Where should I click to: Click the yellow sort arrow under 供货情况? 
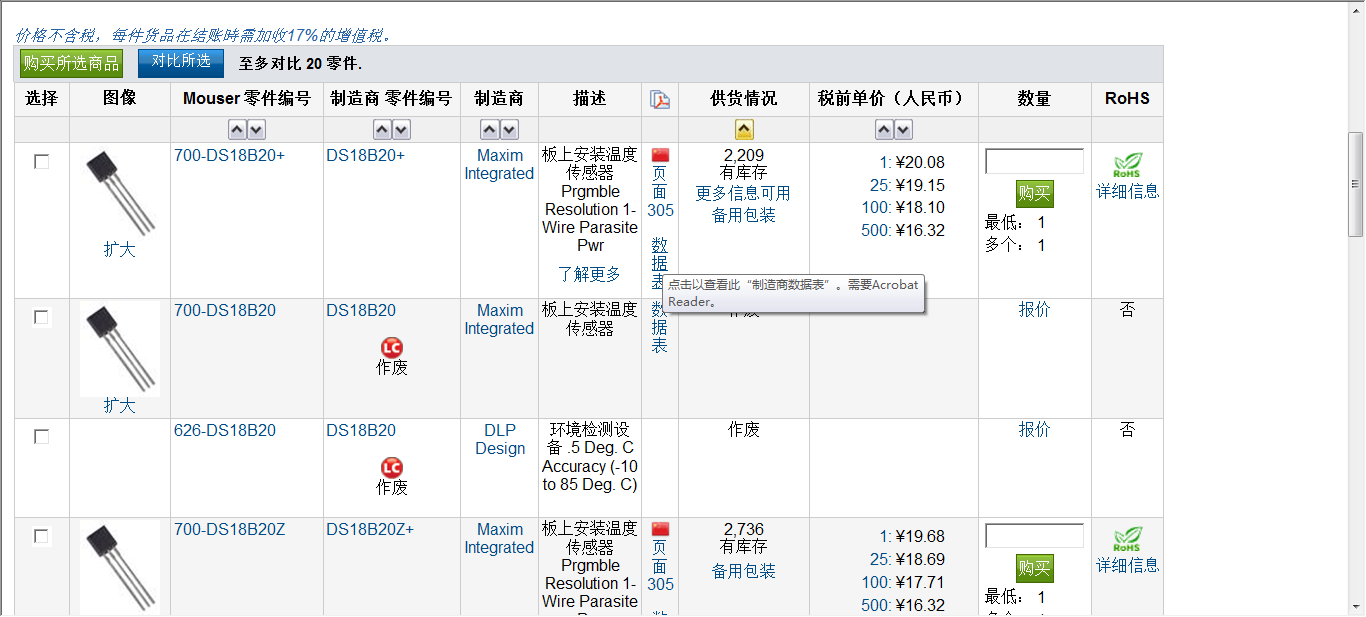(744, 130)
